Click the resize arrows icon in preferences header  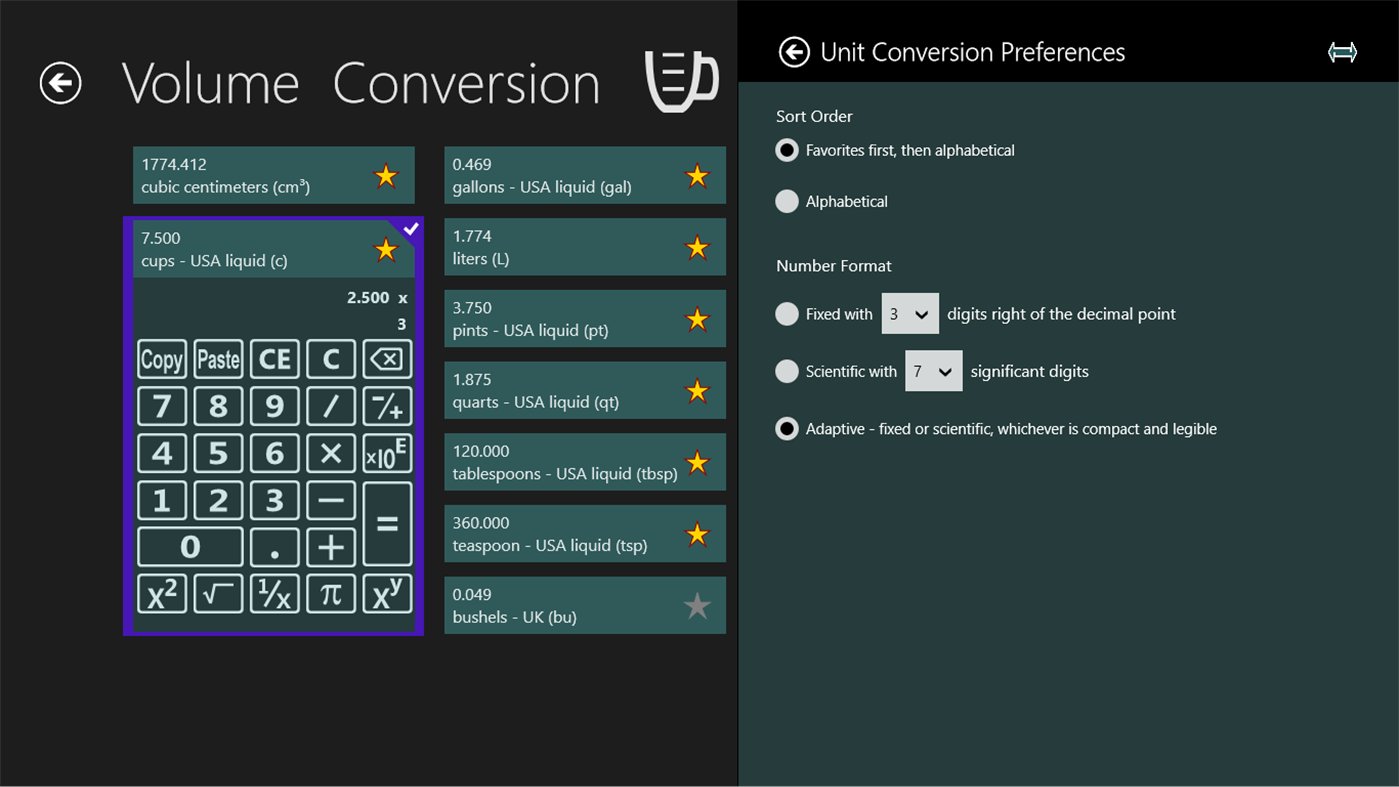point(1343,51)
